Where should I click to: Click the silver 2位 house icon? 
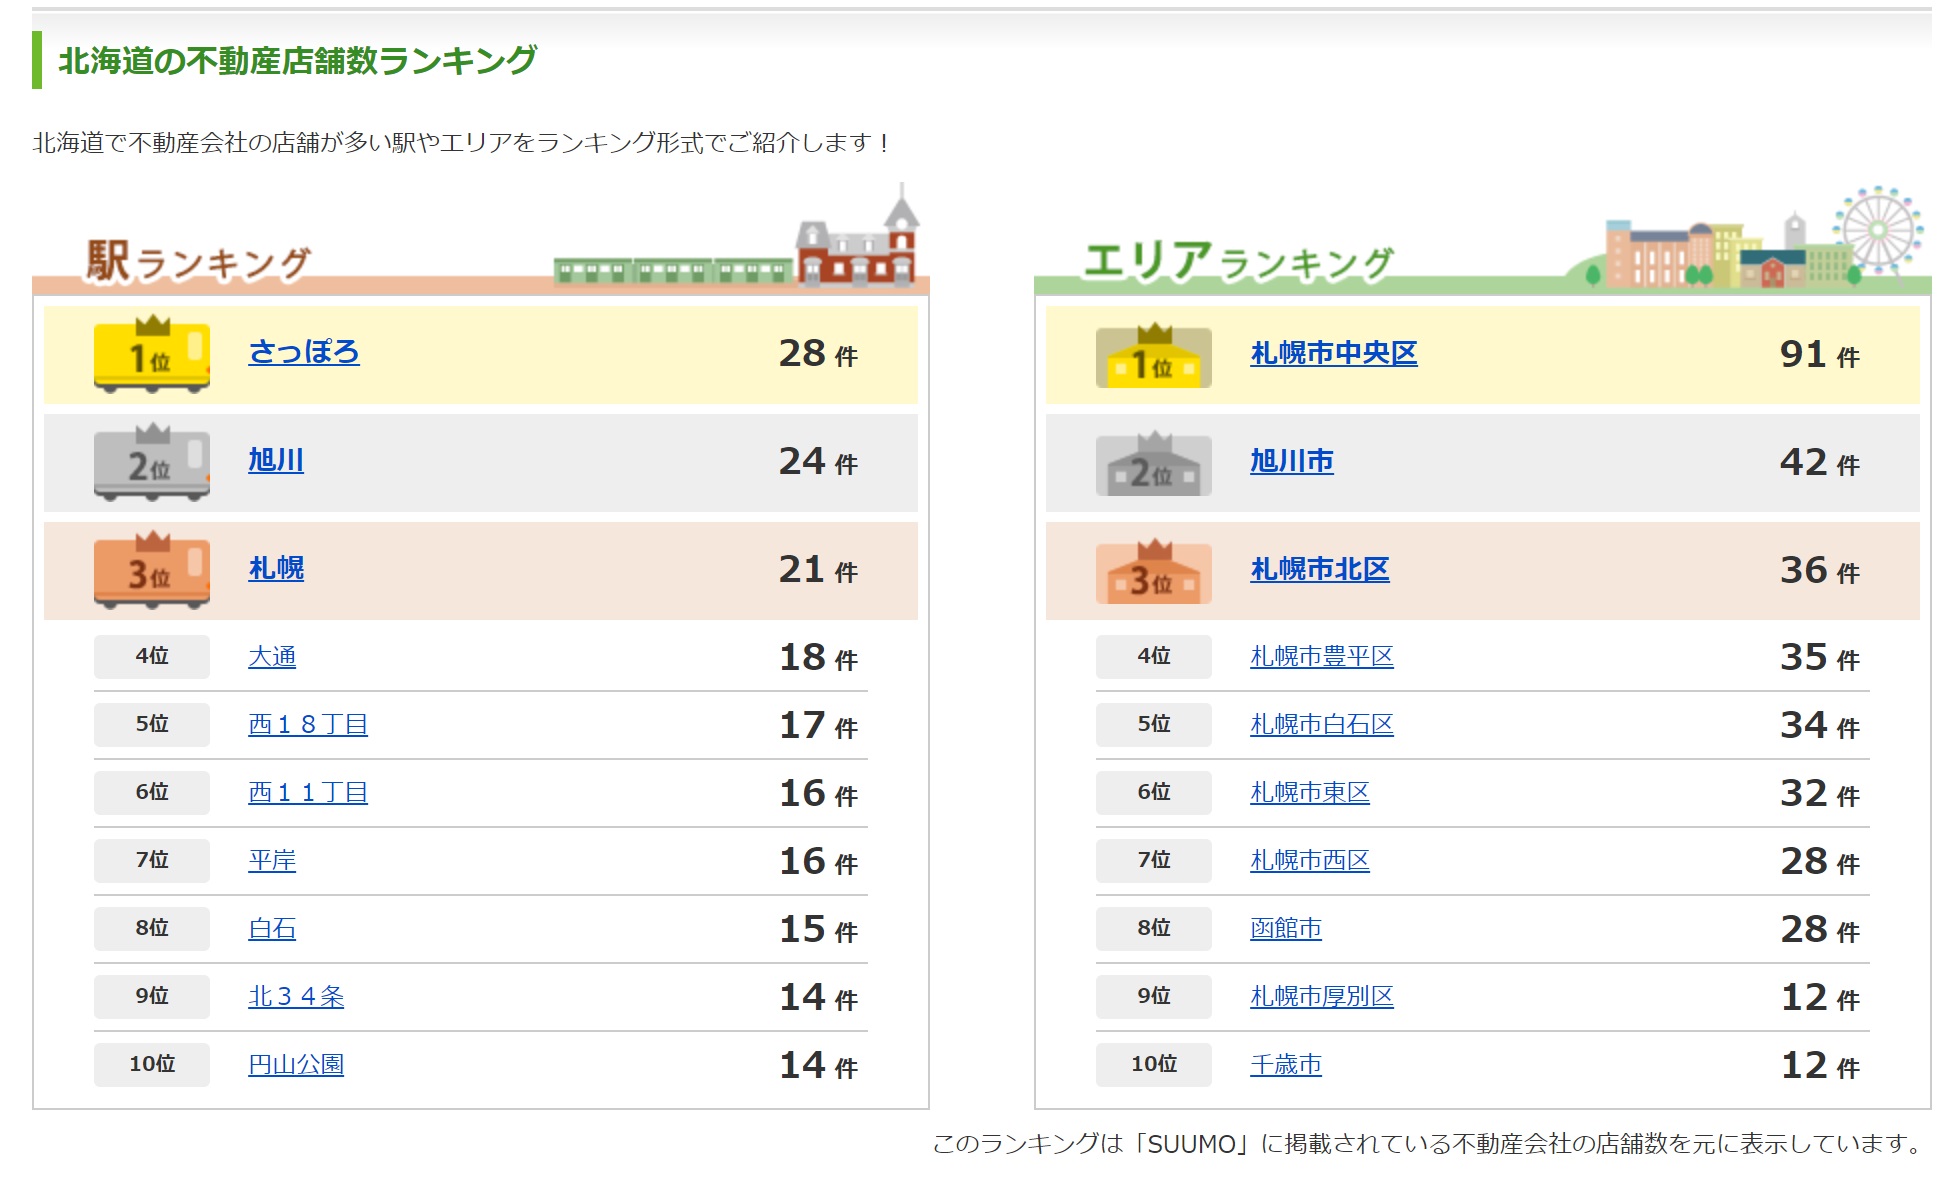(1153, 465)
